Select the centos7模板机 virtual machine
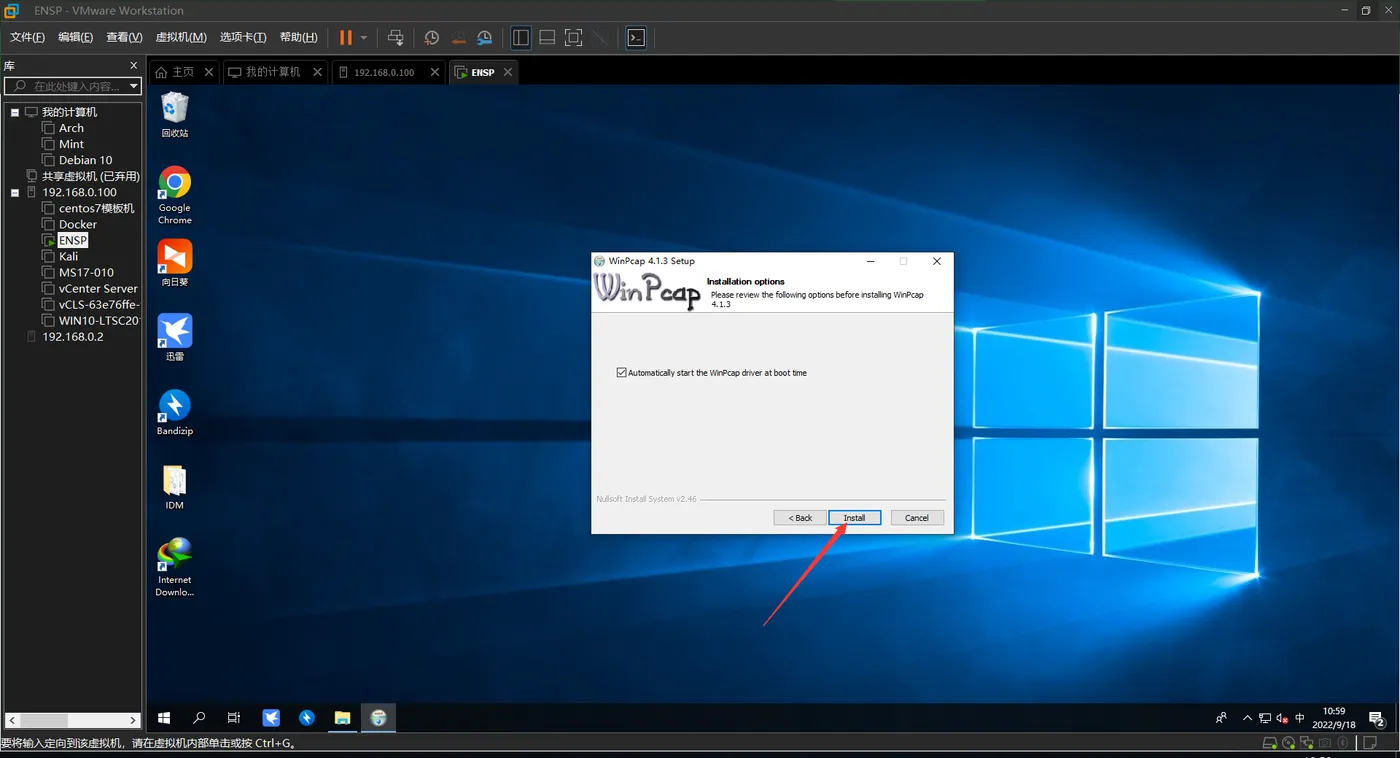This screenshot has height=758, width=1400. (96, 208)
